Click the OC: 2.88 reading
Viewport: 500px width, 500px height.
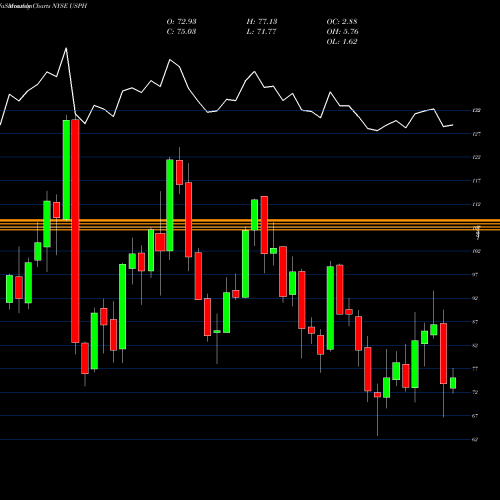tap(342, 22)
